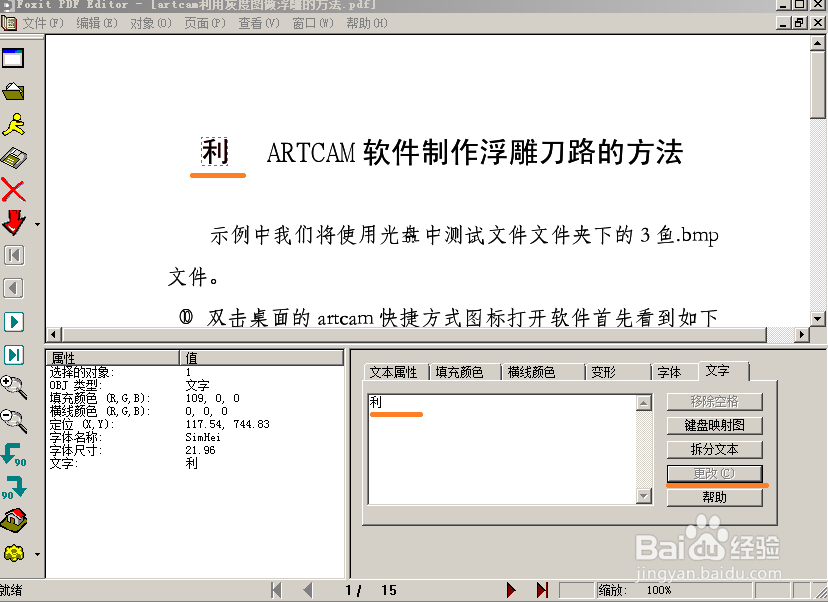
Task: Click fill color value 109, 0, 0
Action: pos(212,398)
